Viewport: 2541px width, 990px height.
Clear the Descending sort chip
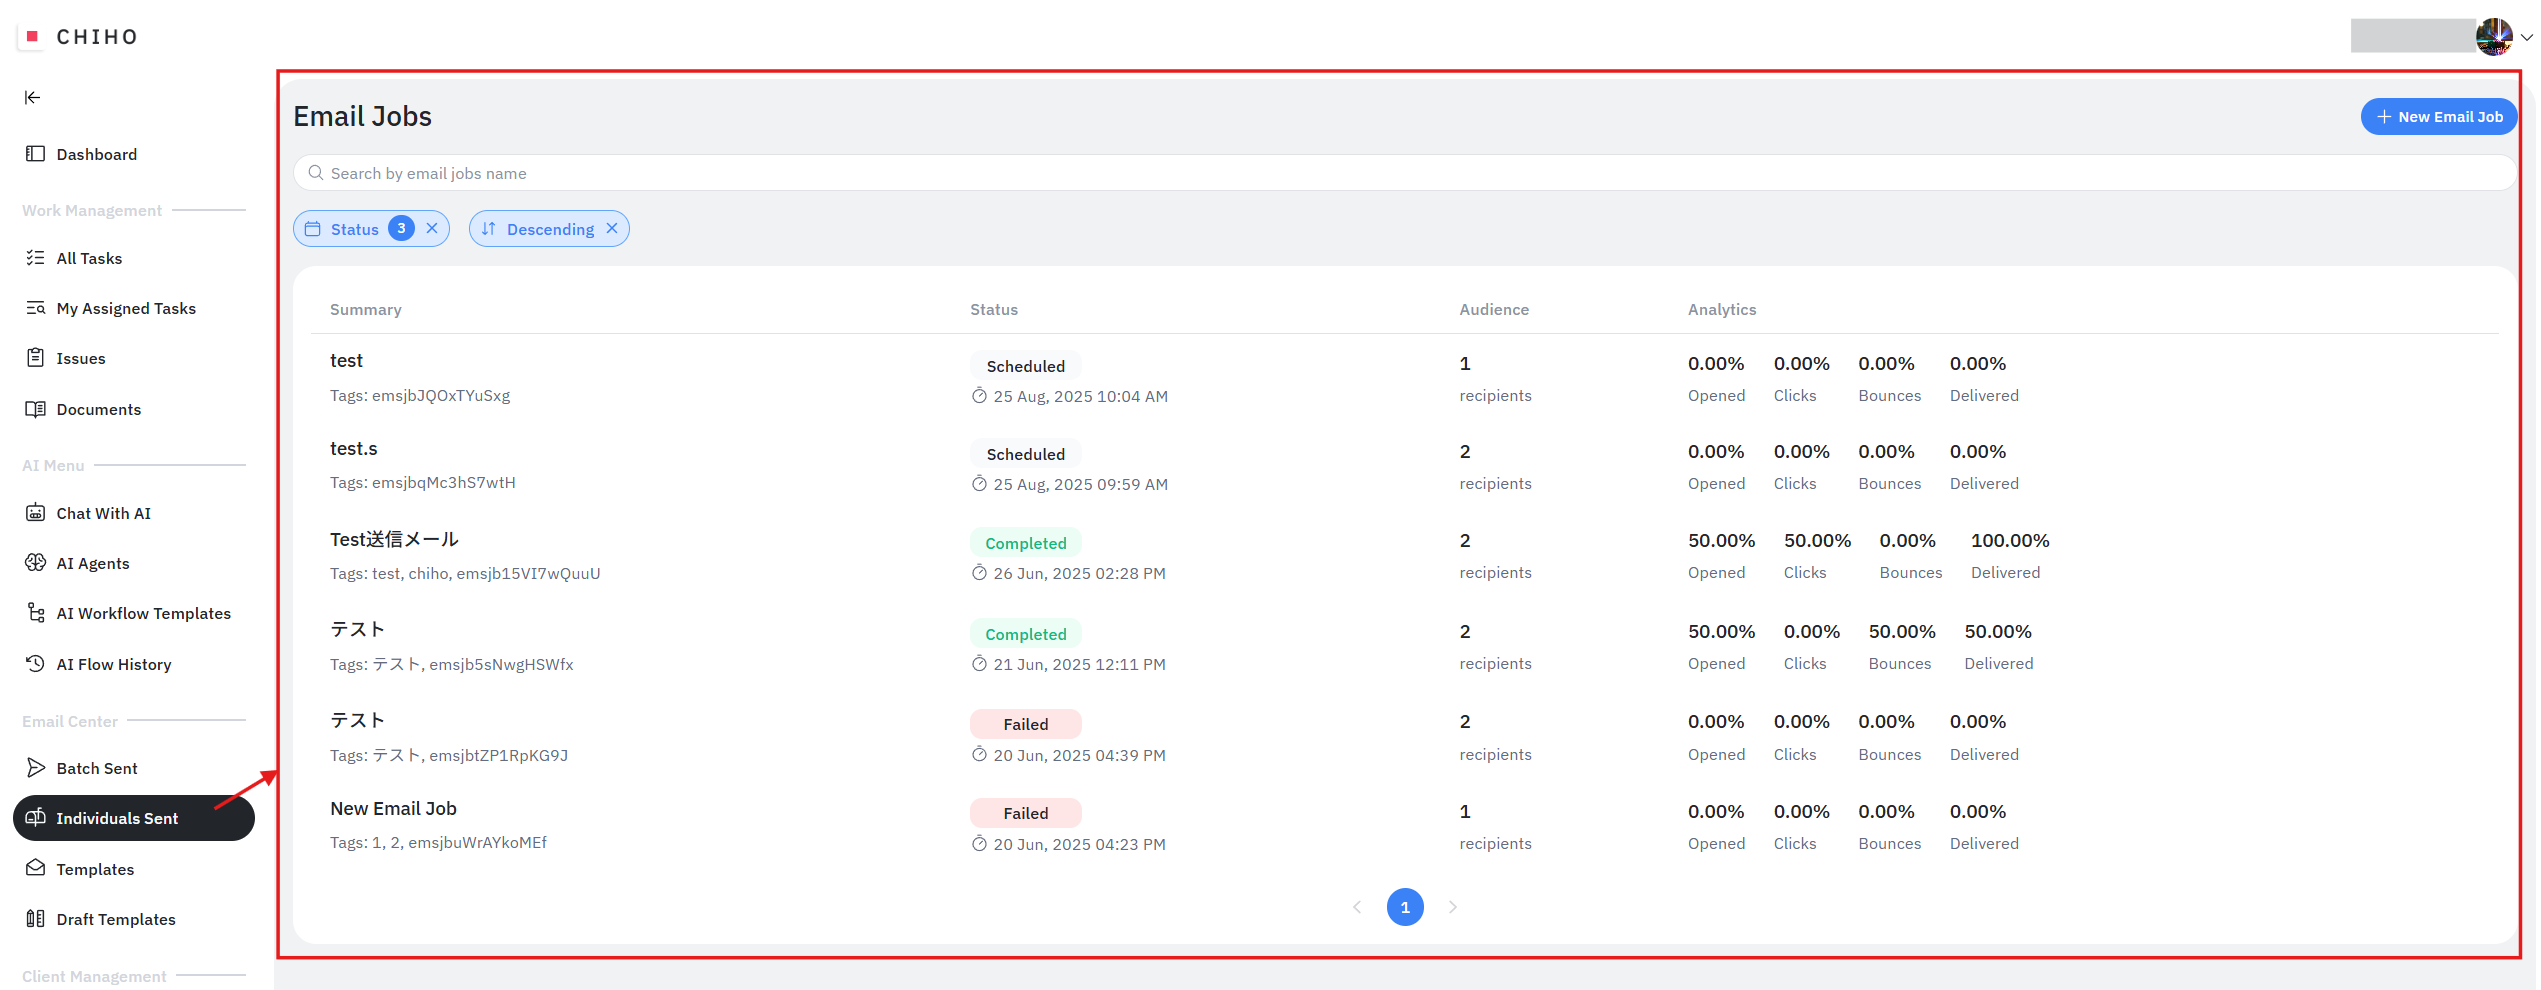point(612,229)
